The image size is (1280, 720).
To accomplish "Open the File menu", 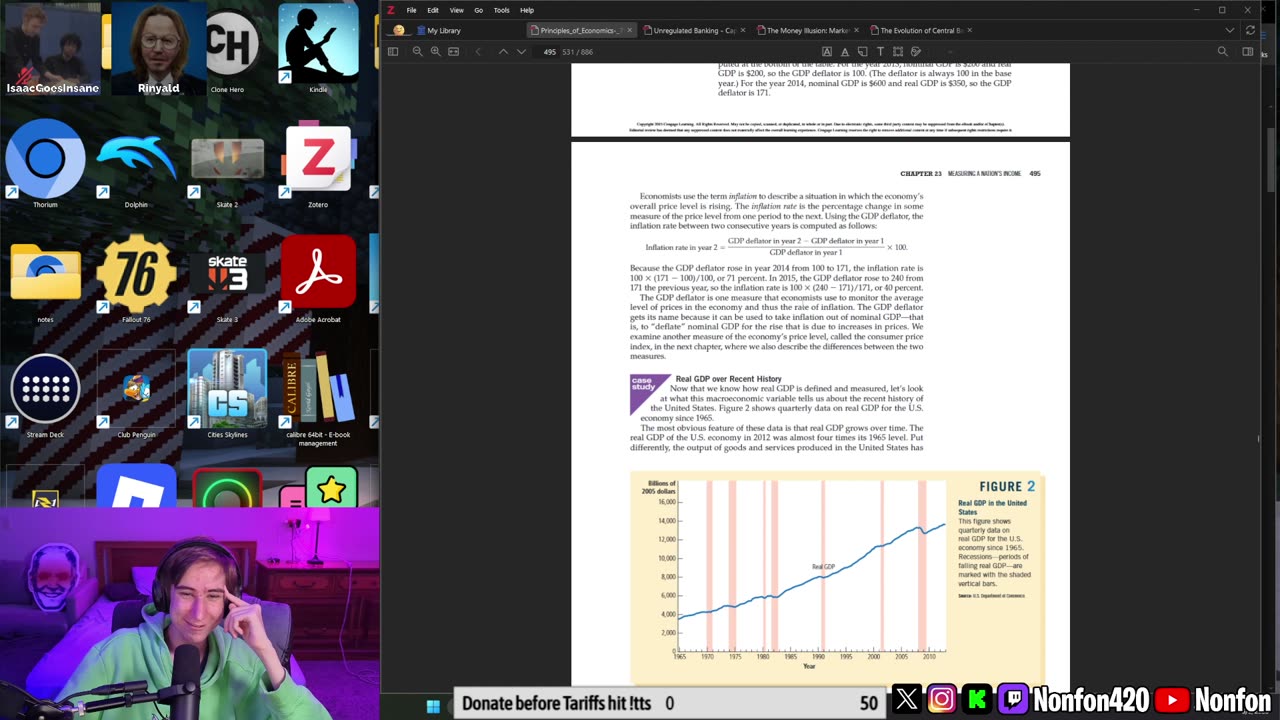I will pos(411,10).
